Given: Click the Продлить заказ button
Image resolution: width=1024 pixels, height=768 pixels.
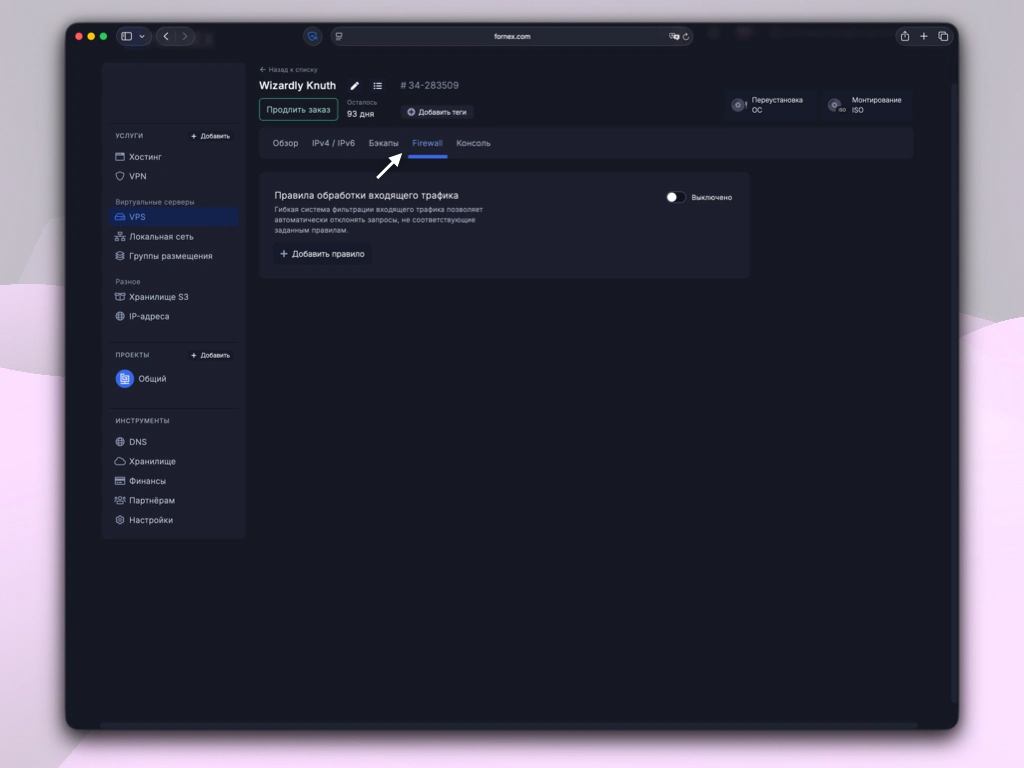Looking at the screenshot, I should click(298, 109).
